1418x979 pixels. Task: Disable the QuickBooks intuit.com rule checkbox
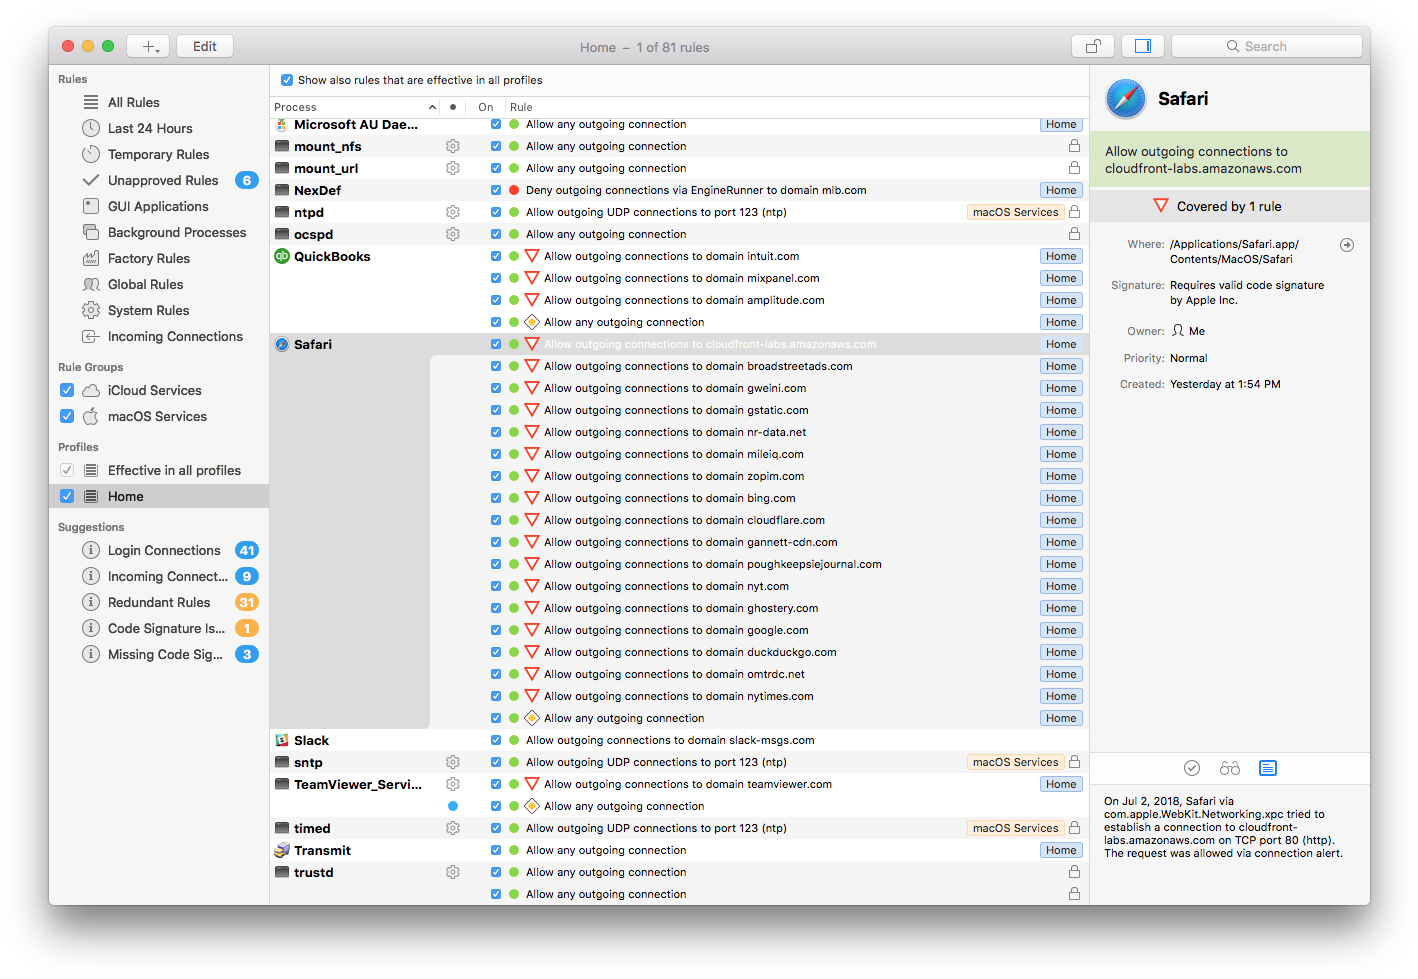[496, 256]
